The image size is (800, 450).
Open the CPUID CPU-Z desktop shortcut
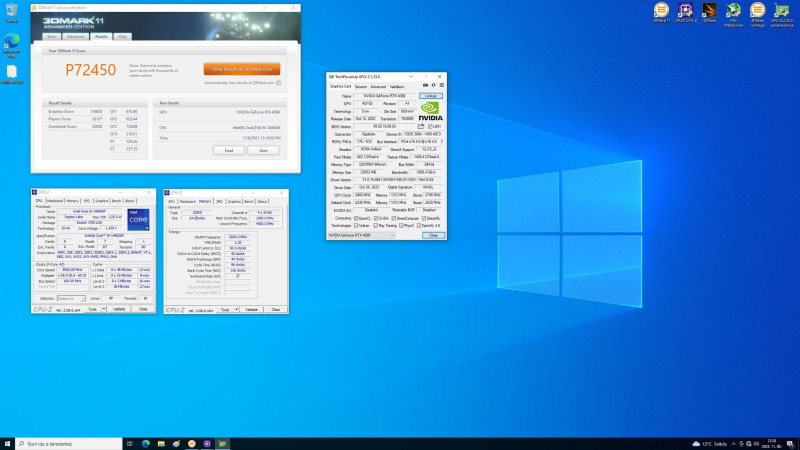(x=685, y=13)
